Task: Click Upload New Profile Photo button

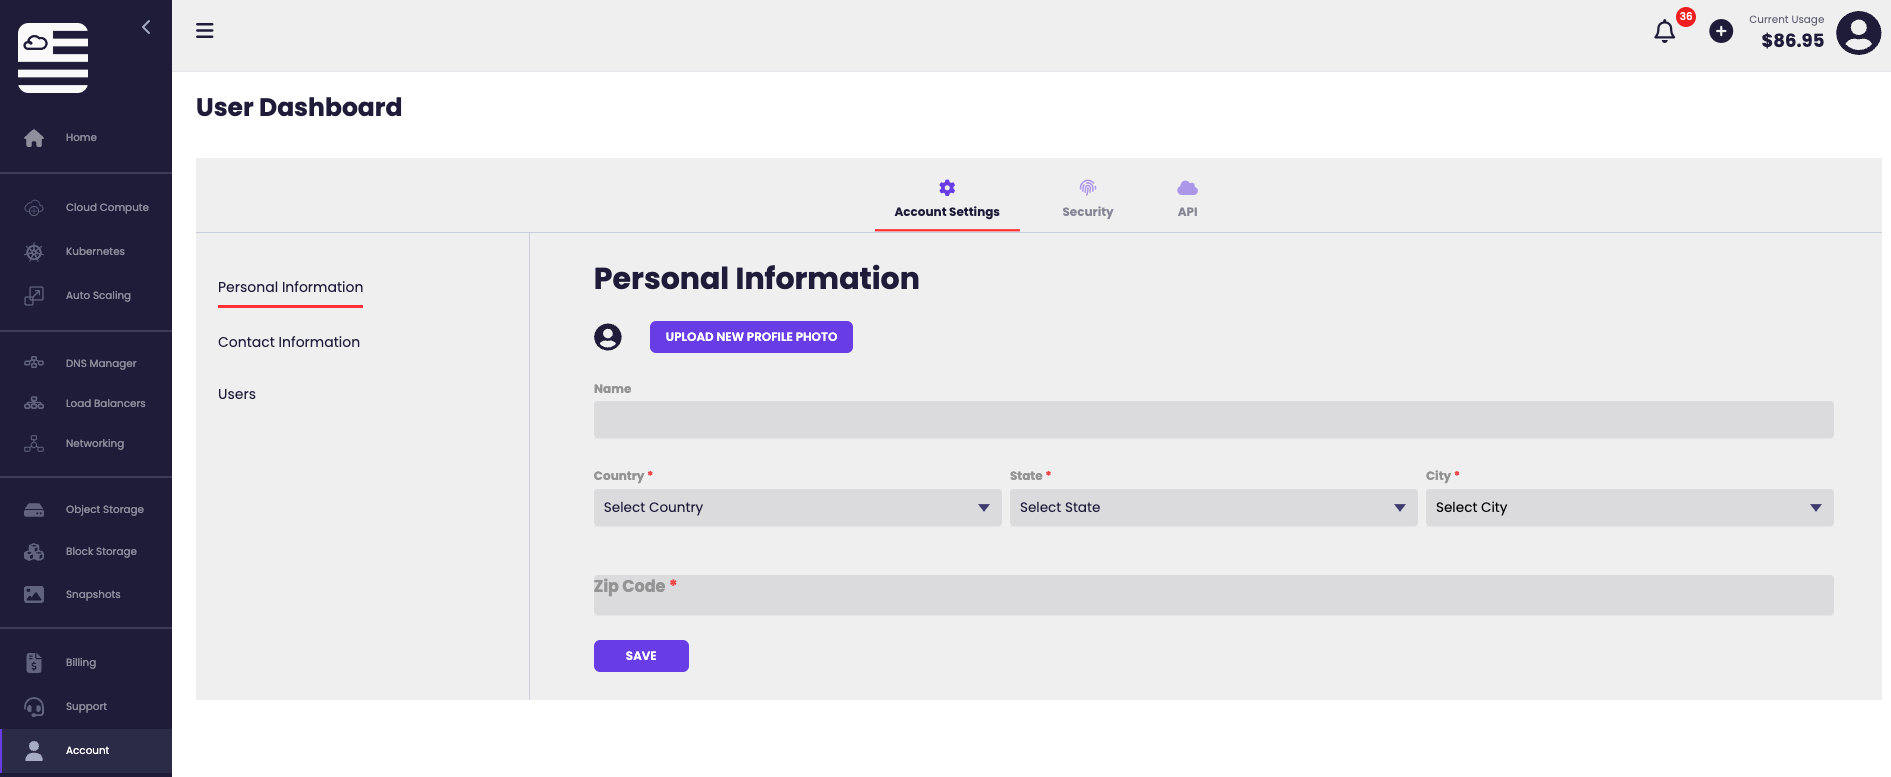Action: click(751, 337)
